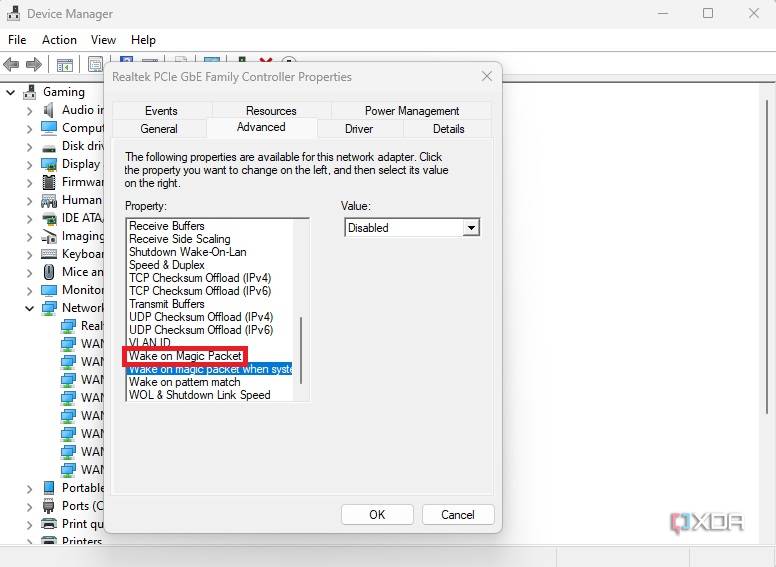Image resolution: width=776 pixels, height=567 pixels.
Task: Select Shutdown Wake-On-Lan property
Action: [x=188, y=252]
